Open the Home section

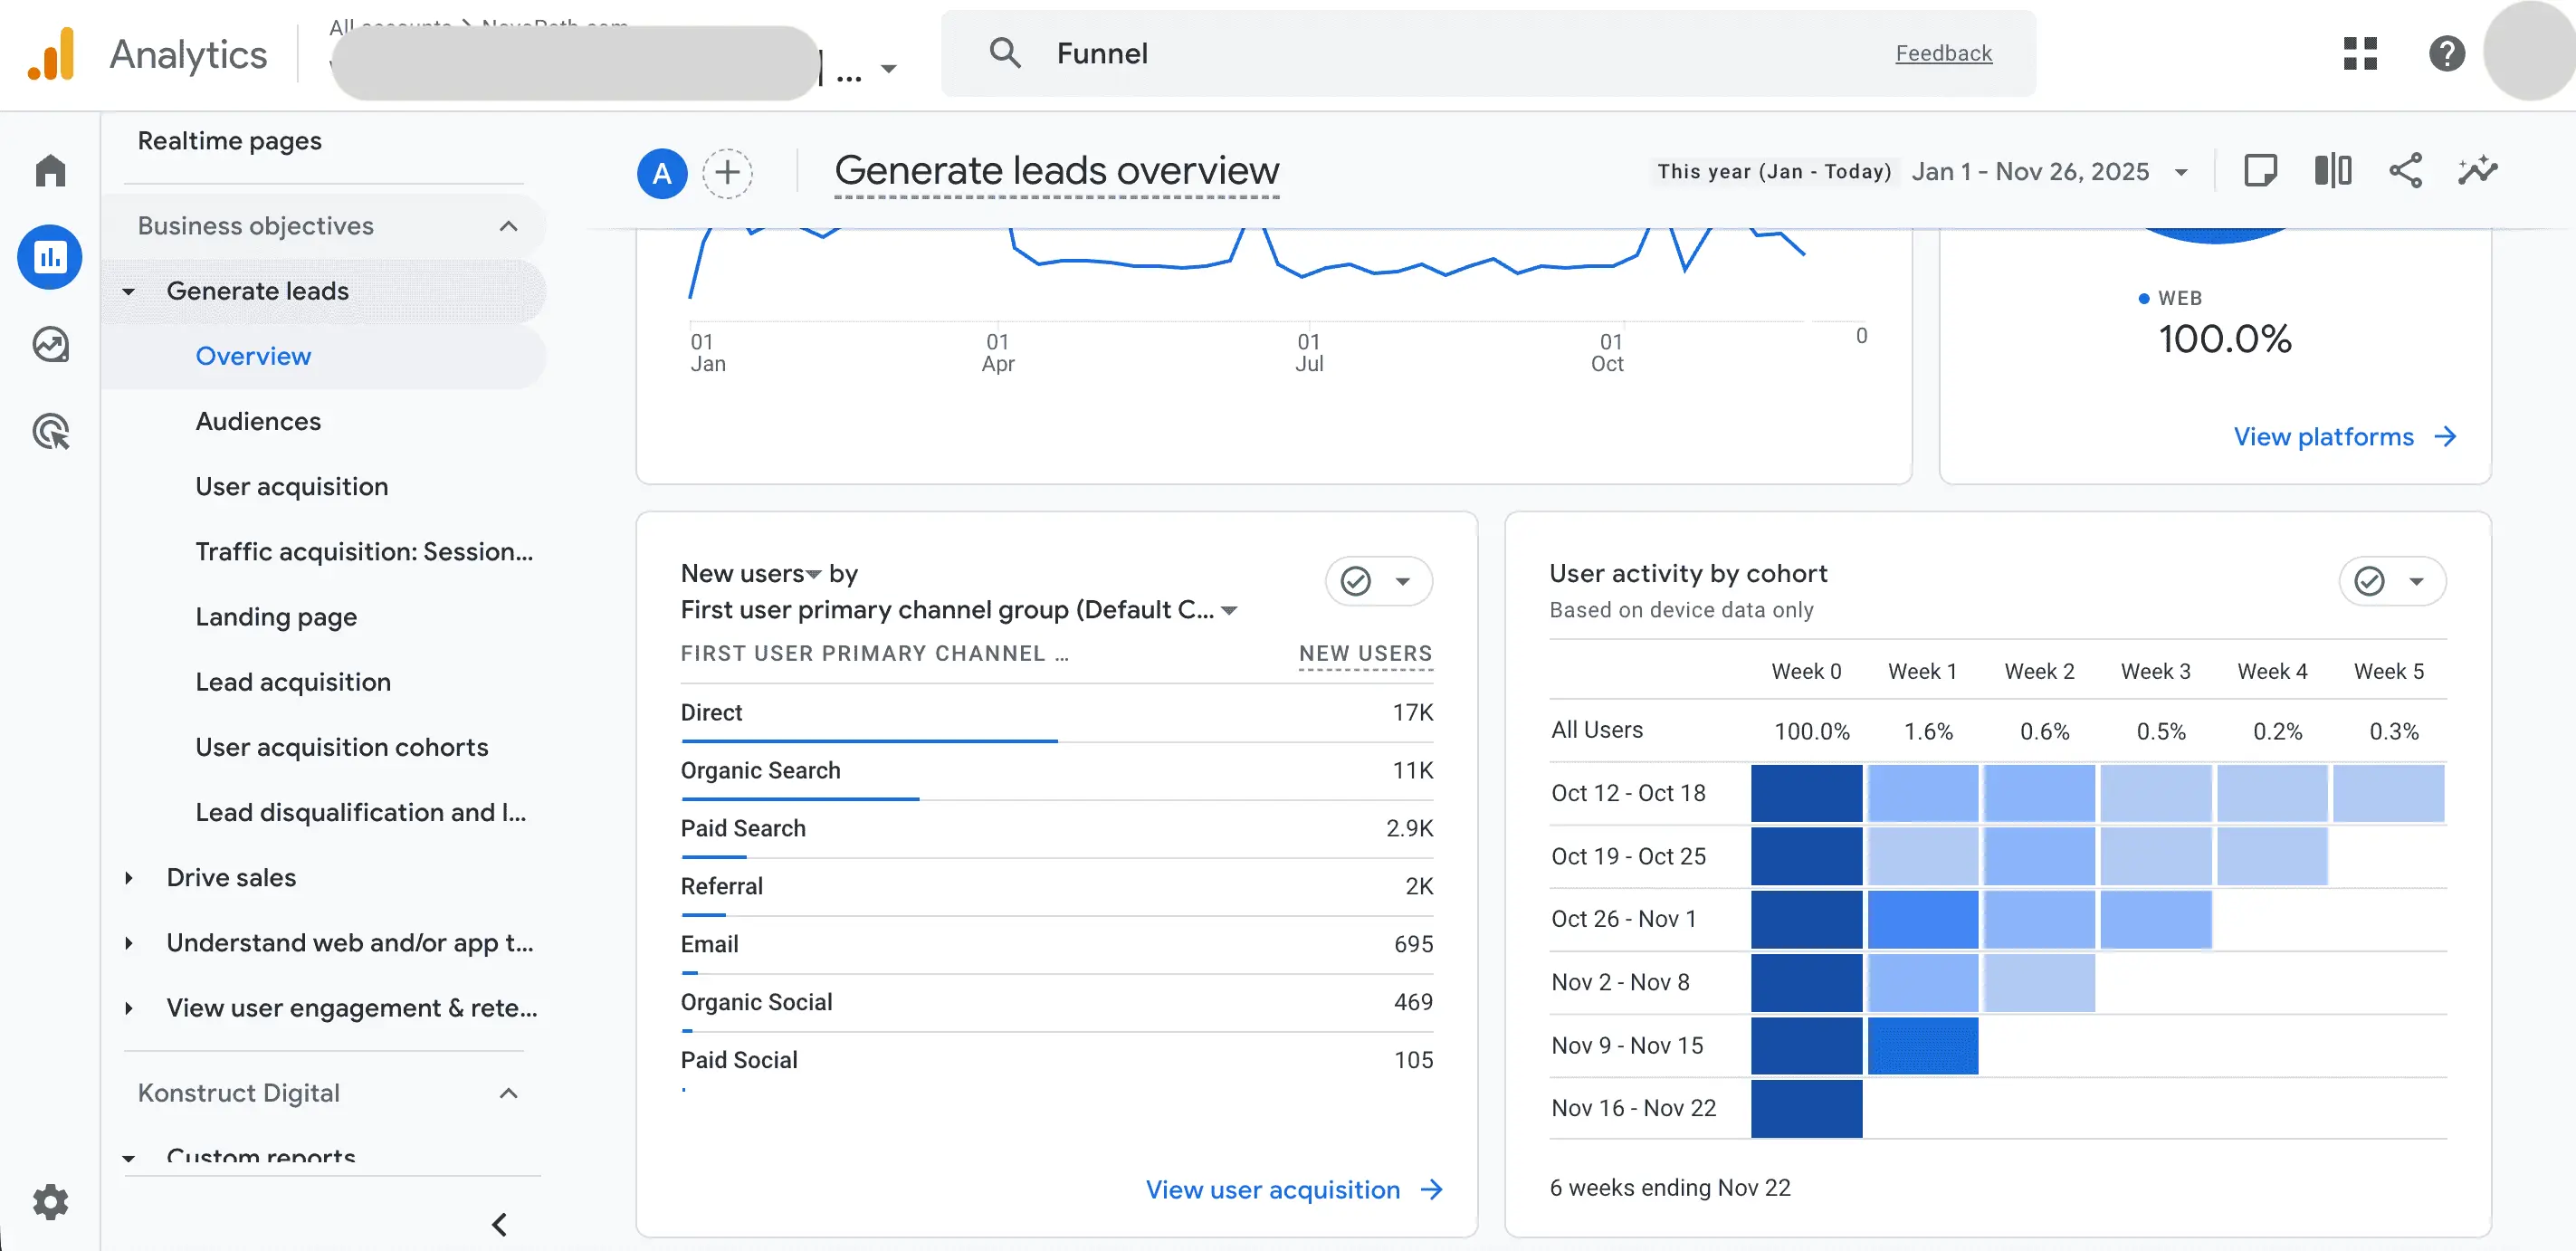click(x=49, y=170)
